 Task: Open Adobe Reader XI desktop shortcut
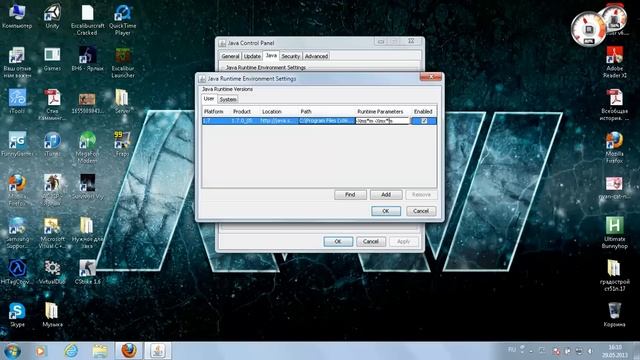coord(614,62)
